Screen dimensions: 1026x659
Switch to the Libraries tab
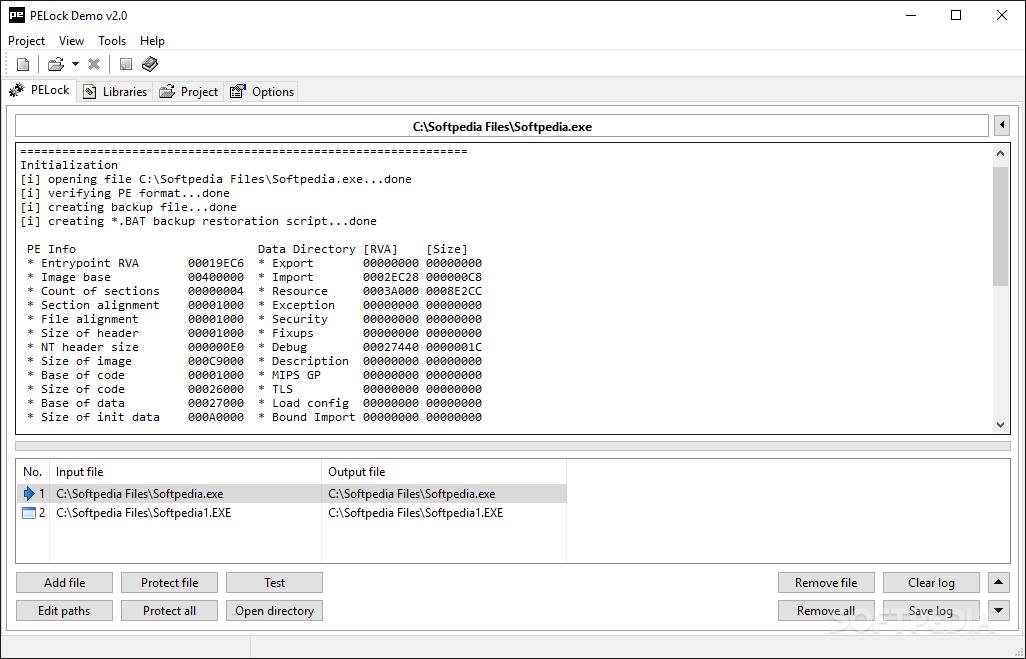point(115,92)
